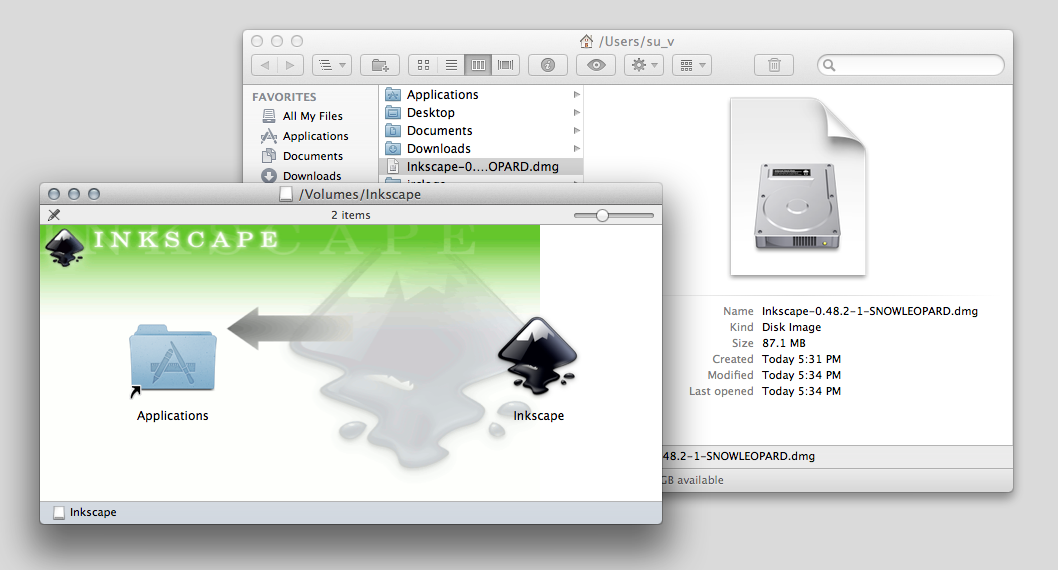1058x570 pixels.
Task: Open Quick Look with the eye icon
Action: coord(596,65)
